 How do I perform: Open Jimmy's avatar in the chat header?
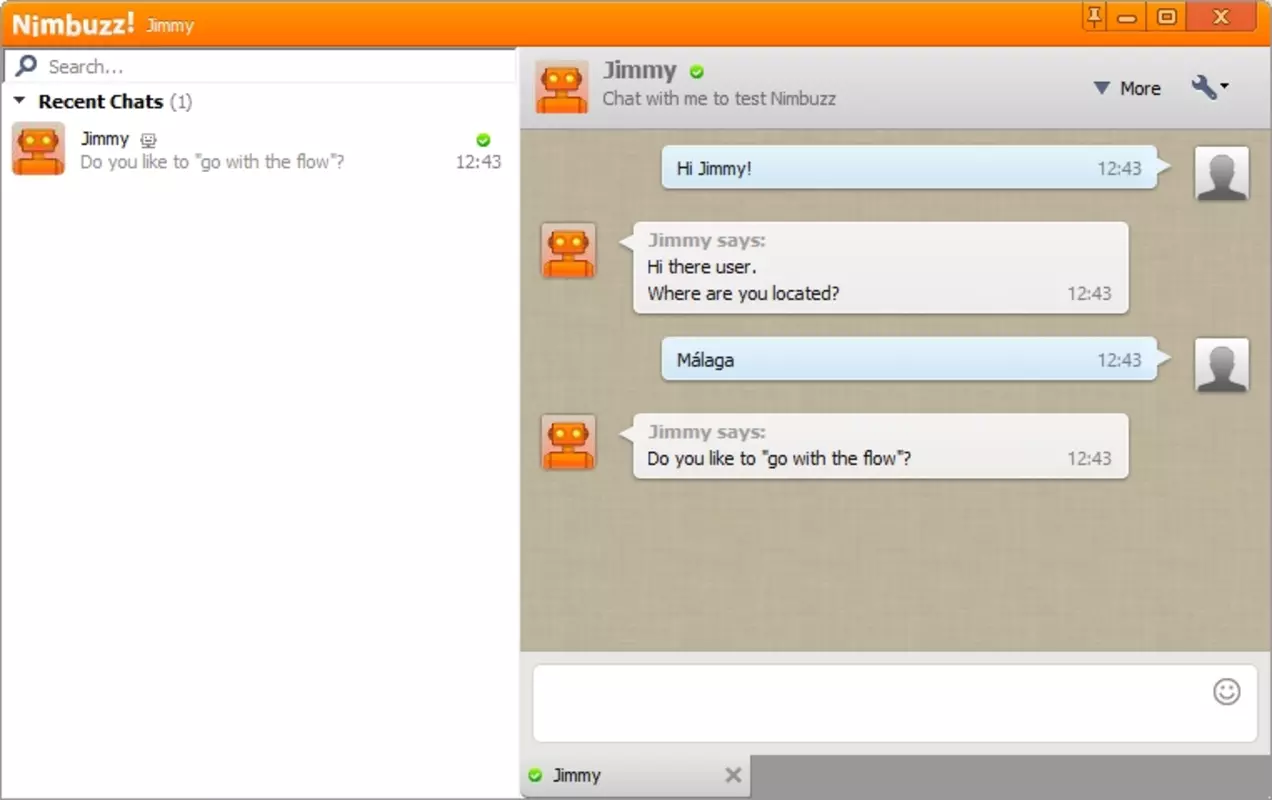tap(561, 86)
